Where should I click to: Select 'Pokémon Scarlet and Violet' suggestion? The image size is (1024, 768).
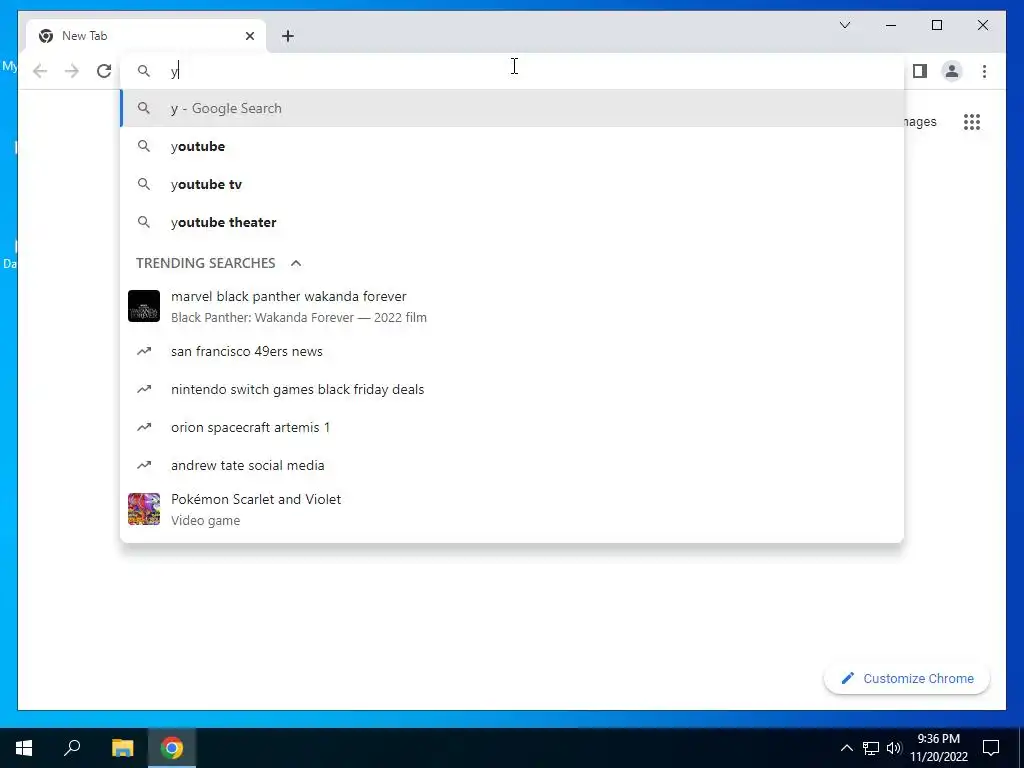pos(512,509)
